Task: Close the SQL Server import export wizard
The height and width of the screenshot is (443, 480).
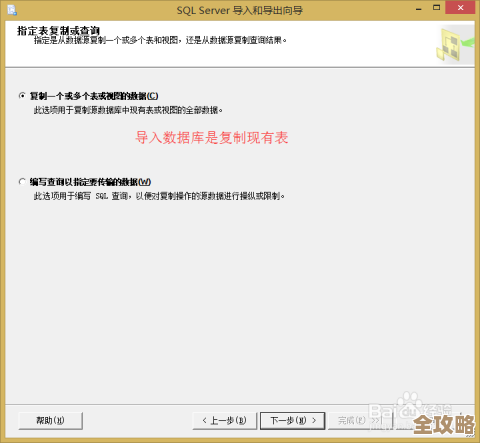Action: click(460, 8)
